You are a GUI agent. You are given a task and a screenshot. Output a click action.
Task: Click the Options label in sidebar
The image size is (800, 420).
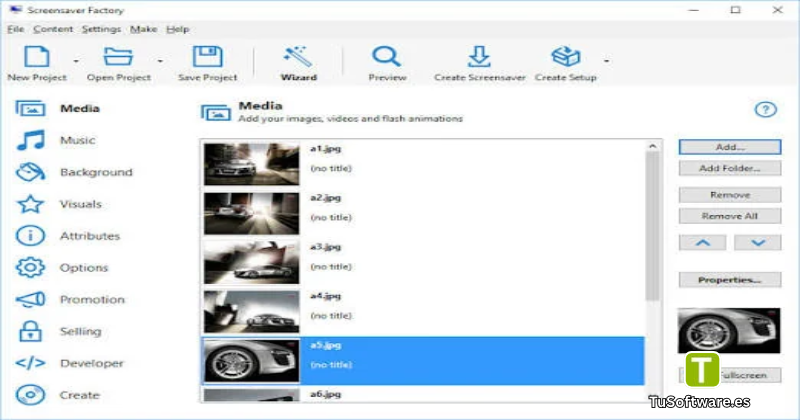point(84,268)
